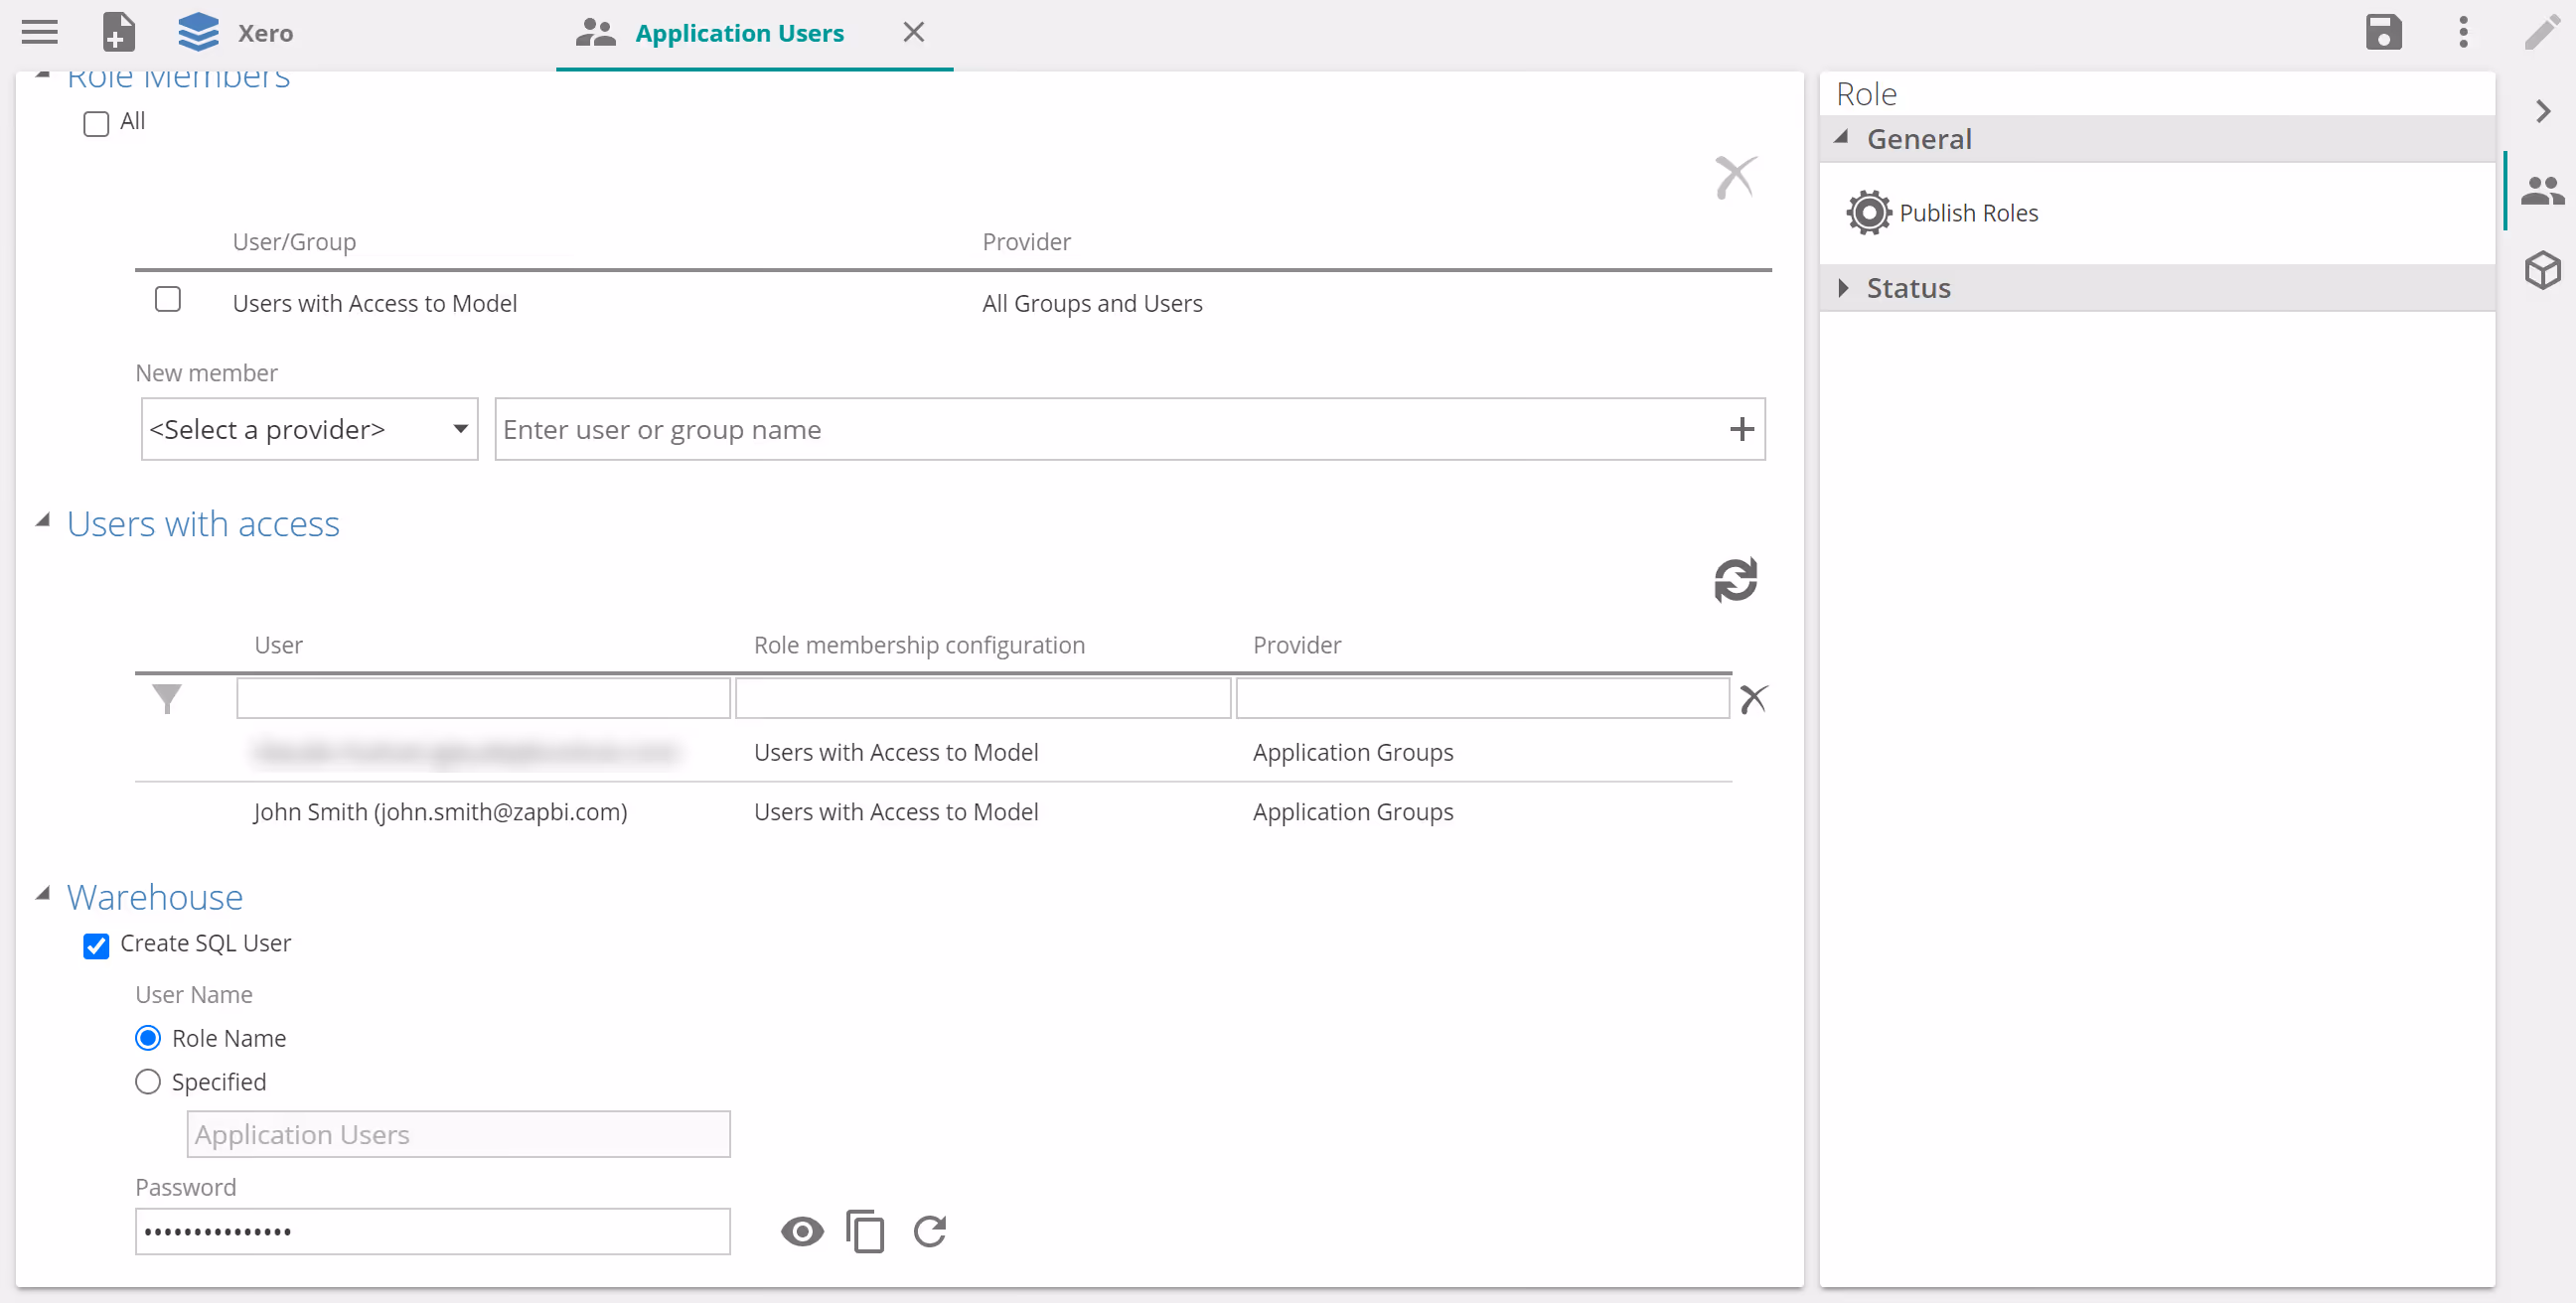Clear the user table filters
This screenshot has width=2576, height=1303.
point(1753,698)
